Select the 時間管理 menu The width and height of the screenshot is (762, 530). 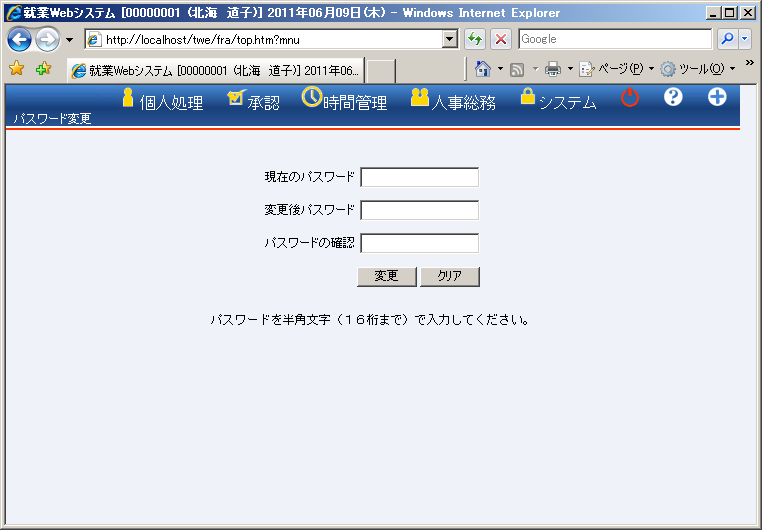345,102
